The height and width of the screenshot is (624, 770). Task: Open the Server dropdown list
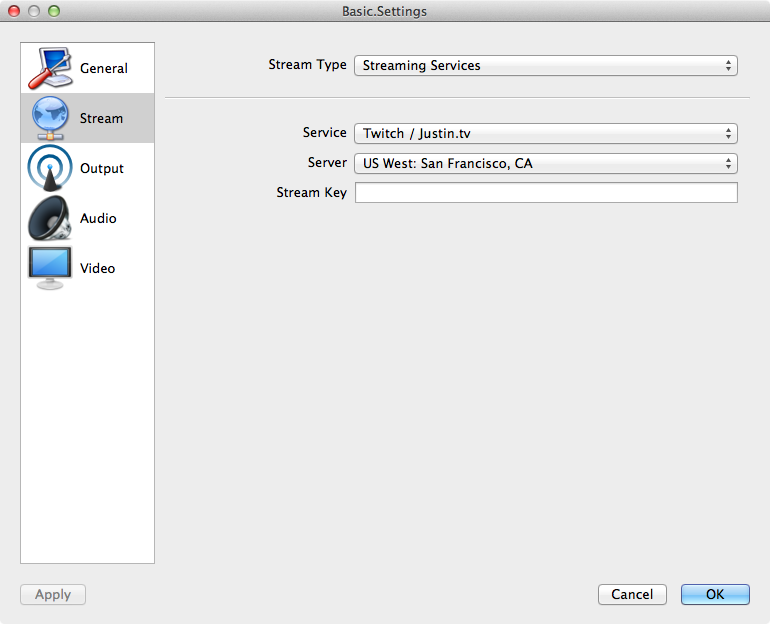[546, 163]
